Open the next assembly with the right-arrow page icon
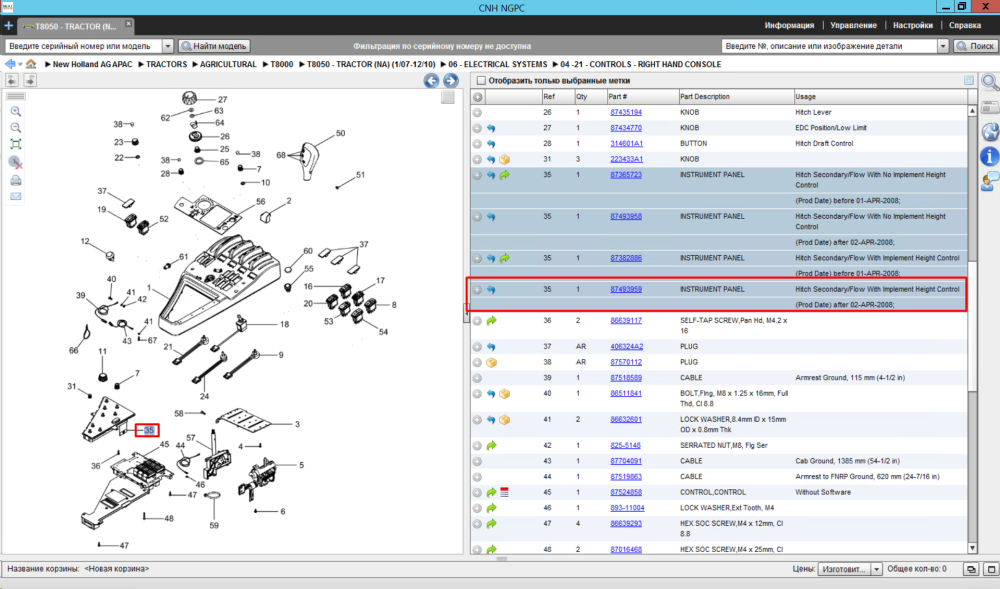The width and height of the screenshot is (1000, 589). pos(30,80)
